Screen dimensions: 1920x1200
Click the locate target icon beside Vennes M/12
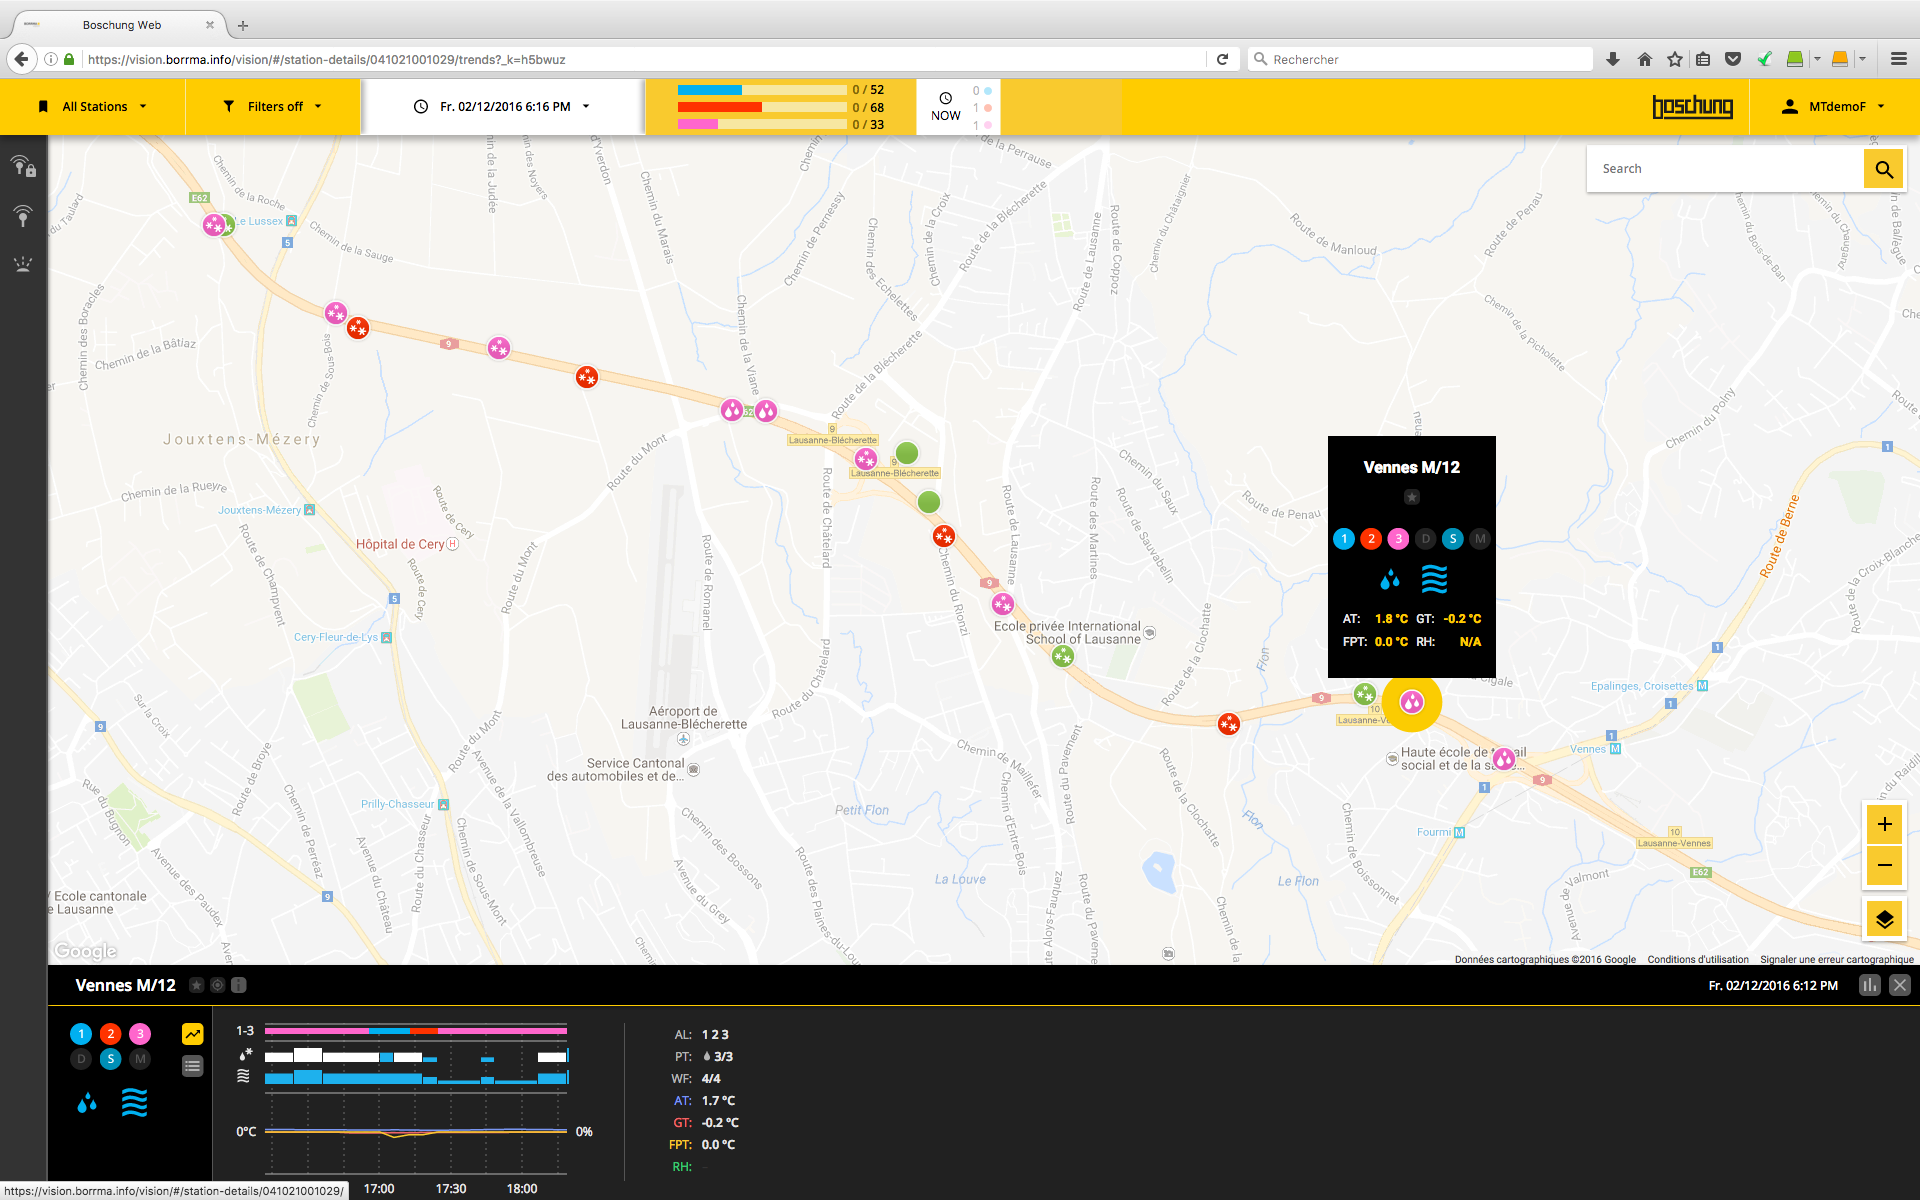(218, 985)
